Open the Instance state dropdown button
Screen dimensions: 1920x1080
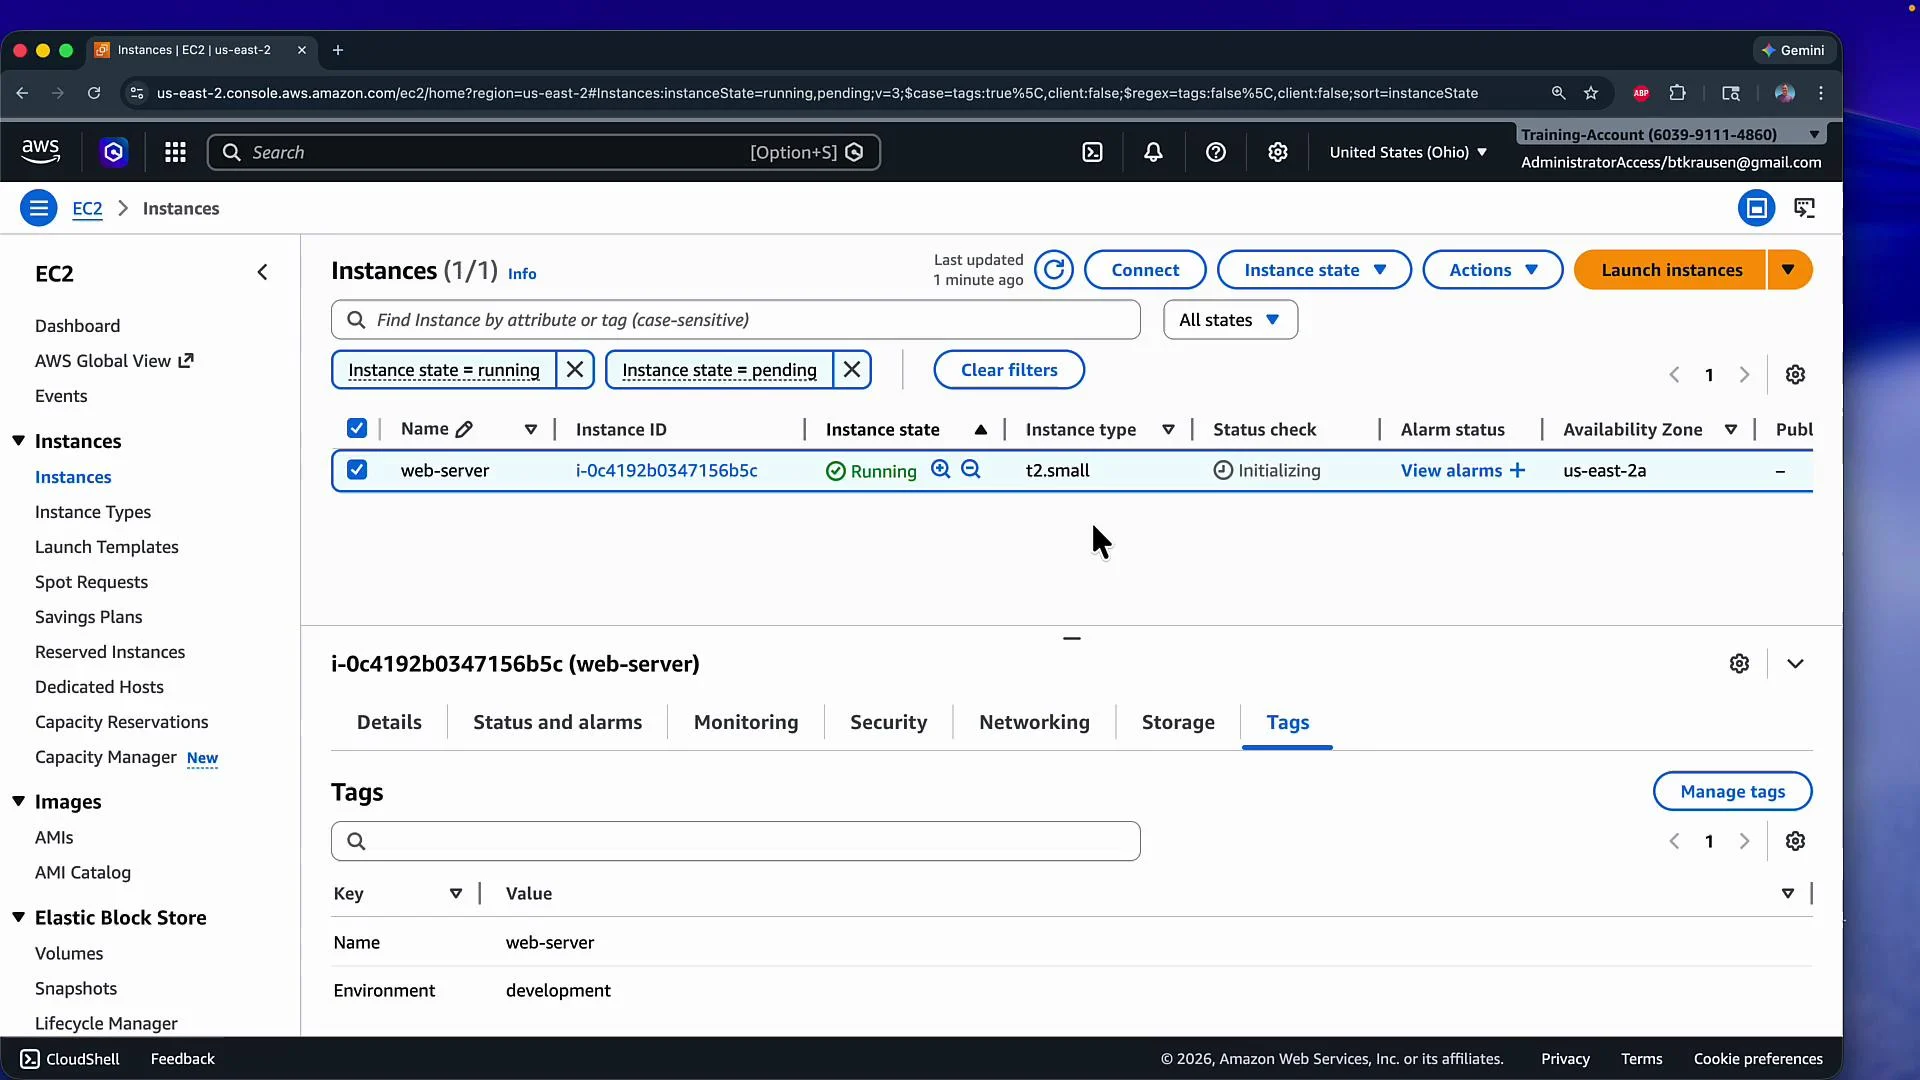tap(1314, 270)
